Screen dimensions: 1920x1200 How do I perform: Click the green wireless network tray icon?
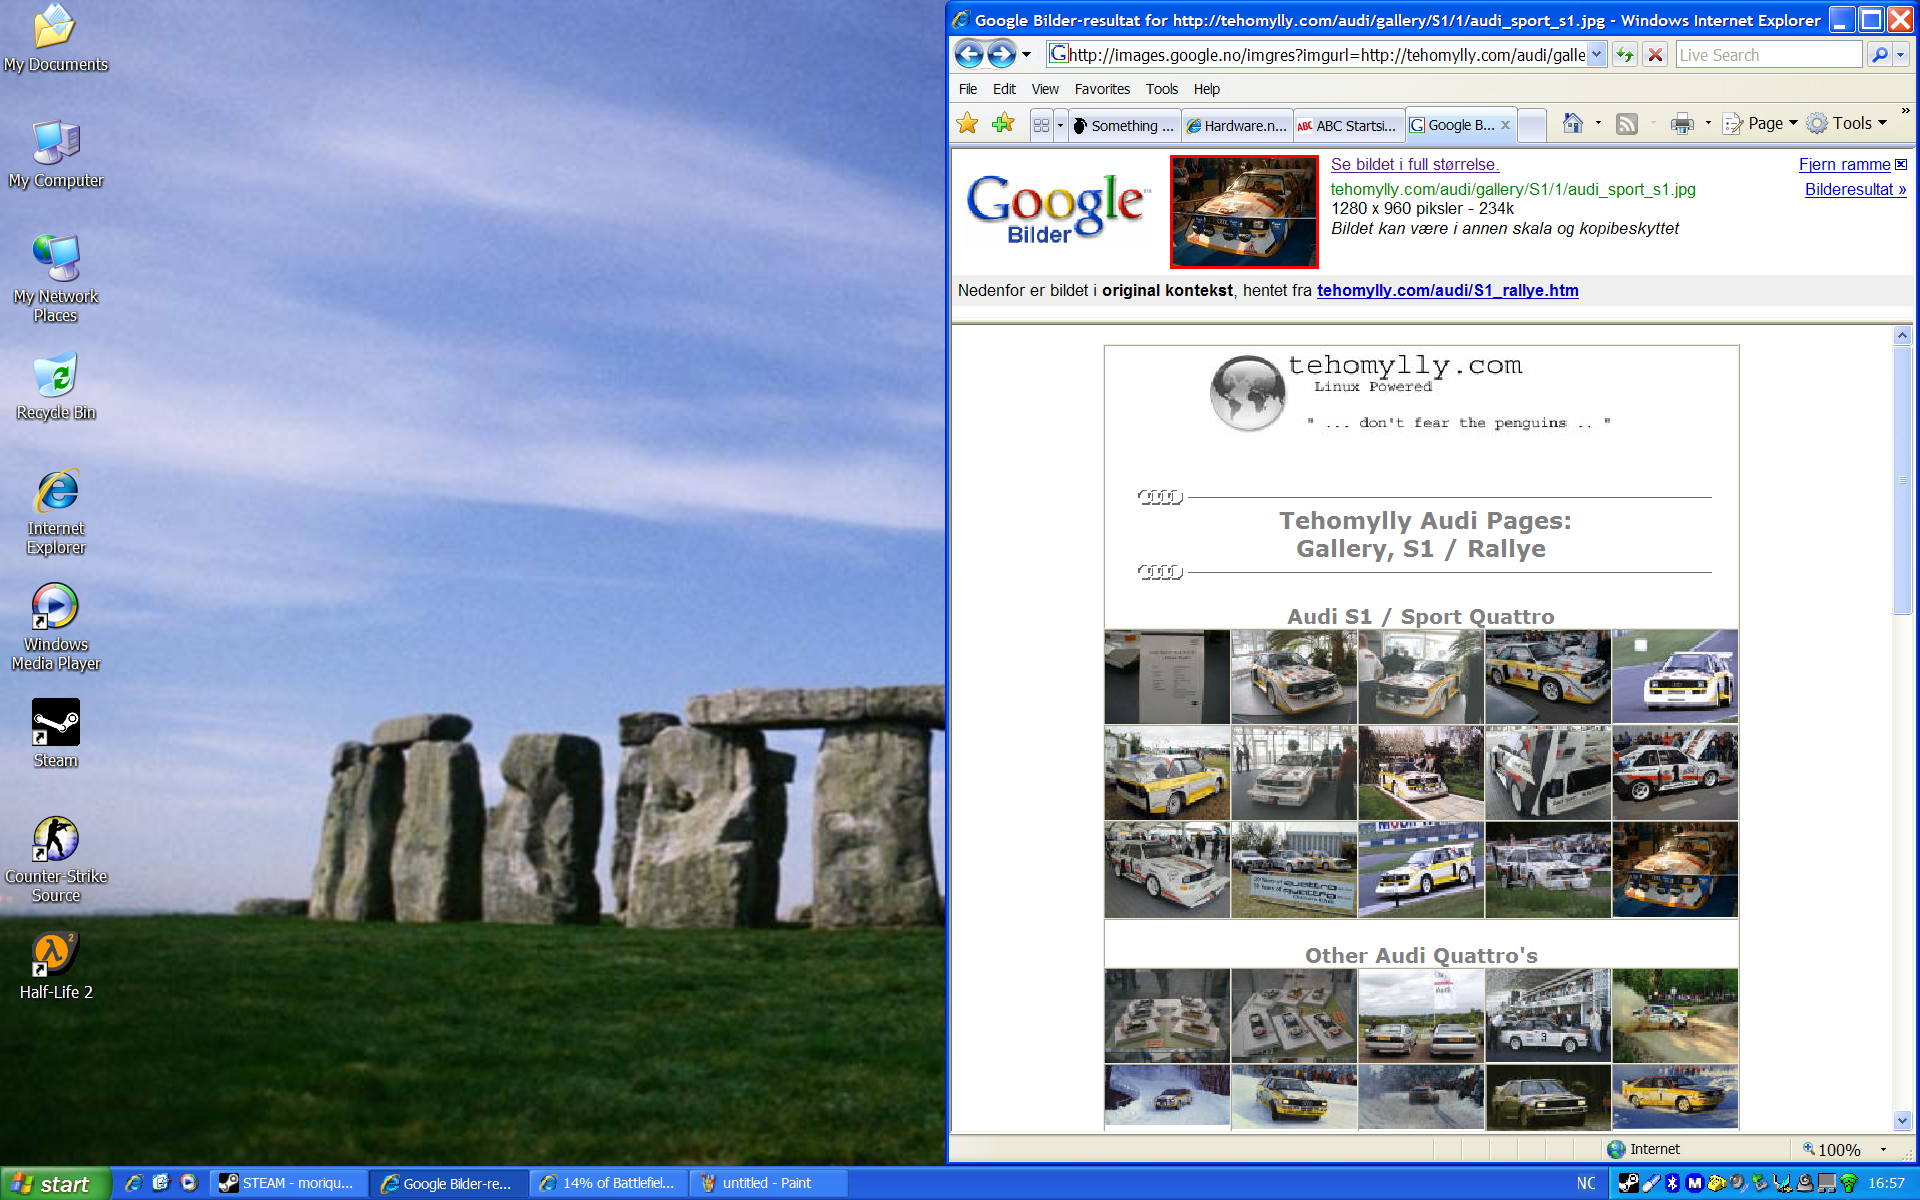(x=1849, y=1183)
